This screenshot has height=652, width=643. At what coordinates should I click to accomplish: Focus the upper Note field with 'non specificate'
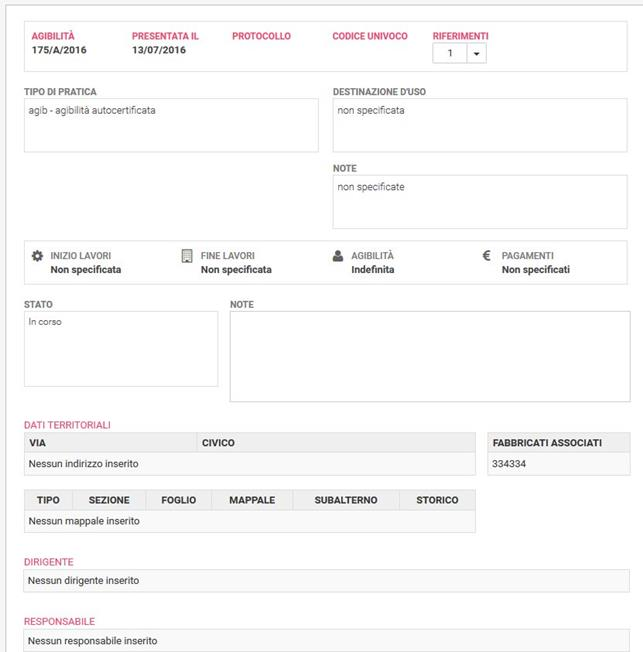point(480,202)
